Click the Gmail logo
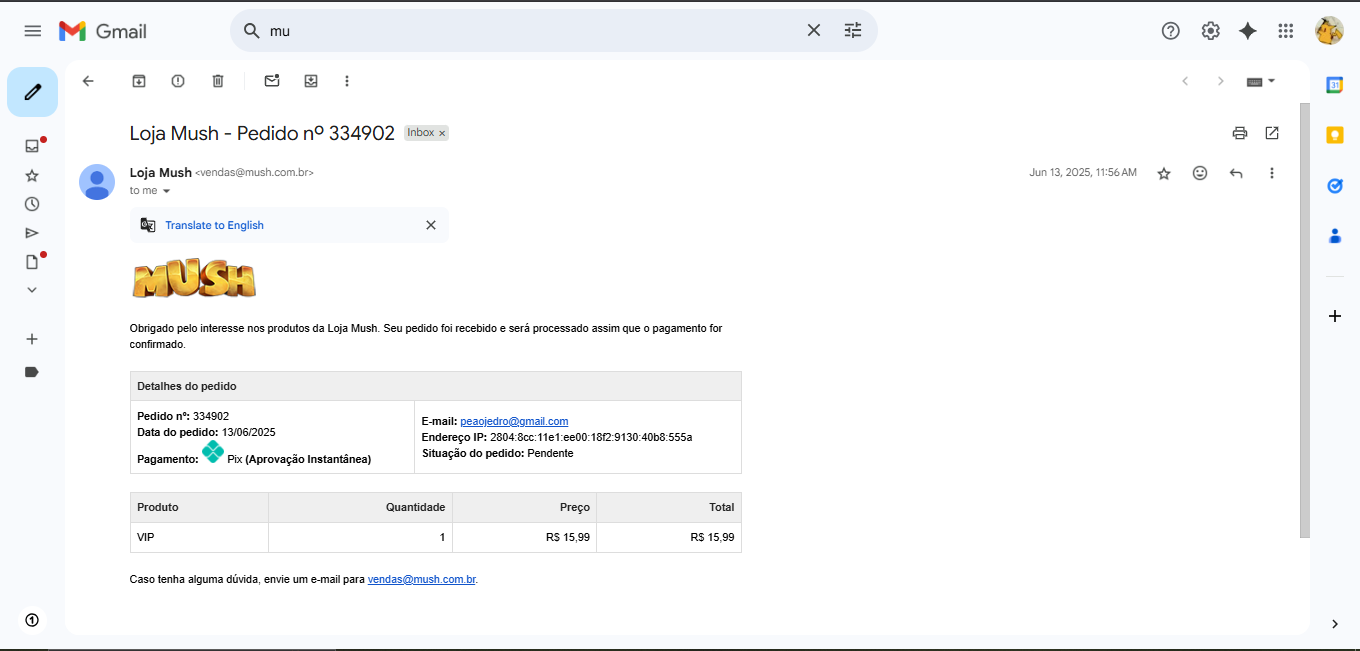The width and height of the screenshot is (1360, 651). point(103,31)
